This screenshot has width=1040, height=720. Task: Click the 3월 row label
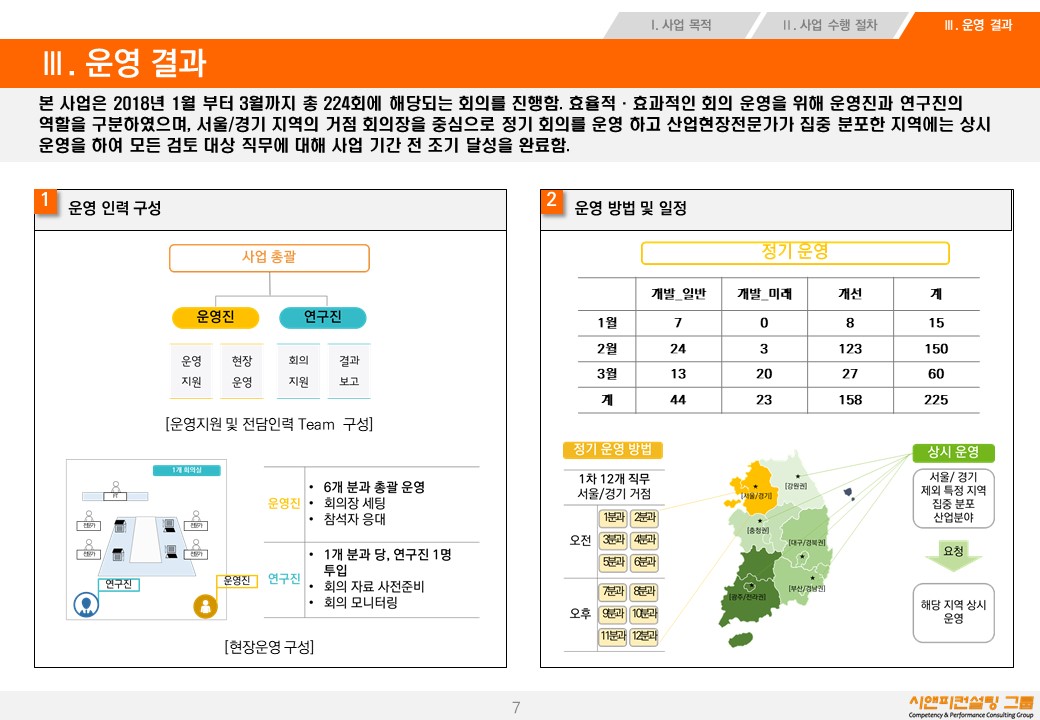pos(607,374)
